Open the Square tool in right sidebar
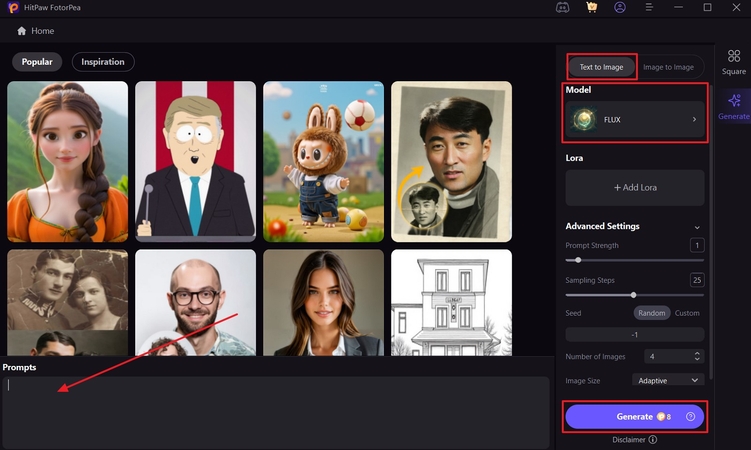The image size is (751, 450). click(734, 62)
